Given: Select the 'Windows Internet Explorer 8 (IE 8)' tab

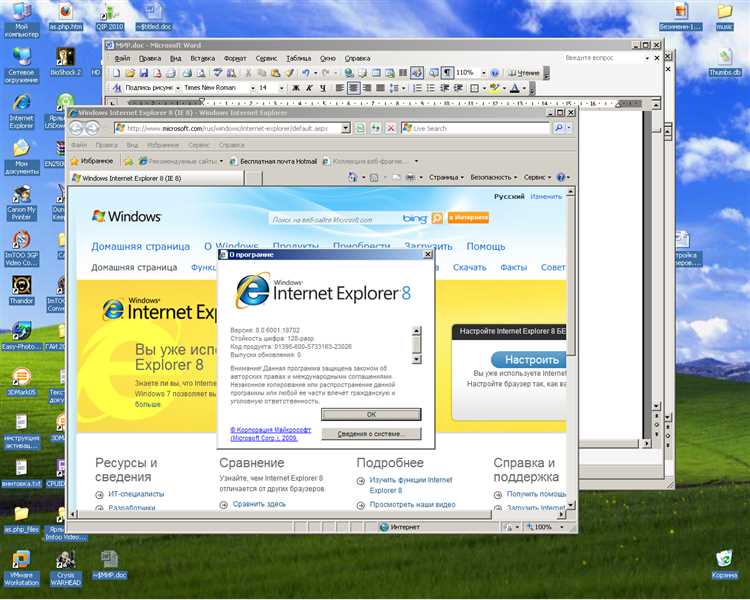Looking at the screenshot, I should pyautogui.click(x=157, y=178).
